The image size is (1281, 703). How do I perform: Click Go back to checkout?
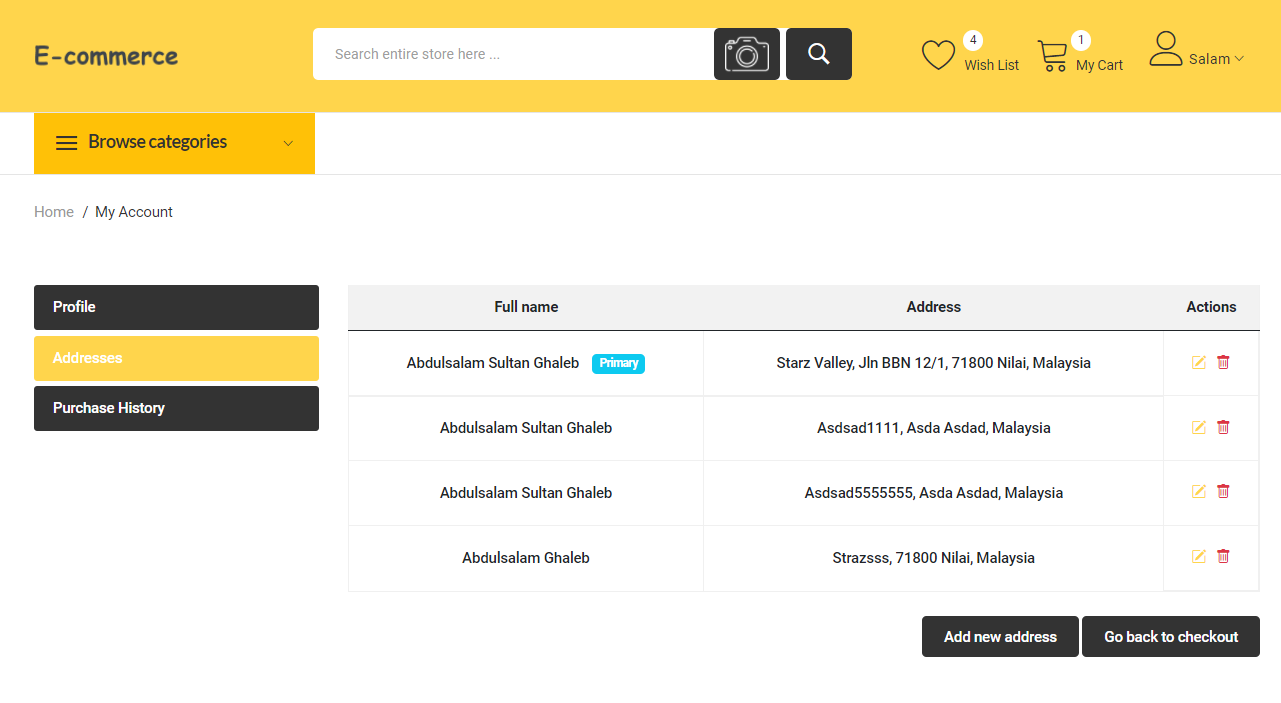(x=1170, y=636)
